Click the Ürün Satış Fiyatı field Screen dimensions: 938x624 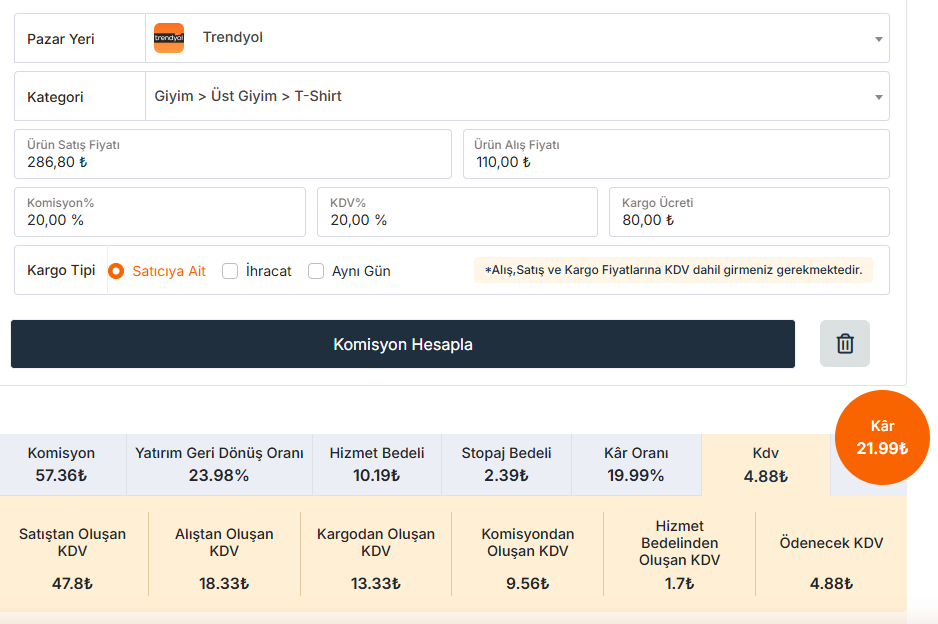coord(233,154)
